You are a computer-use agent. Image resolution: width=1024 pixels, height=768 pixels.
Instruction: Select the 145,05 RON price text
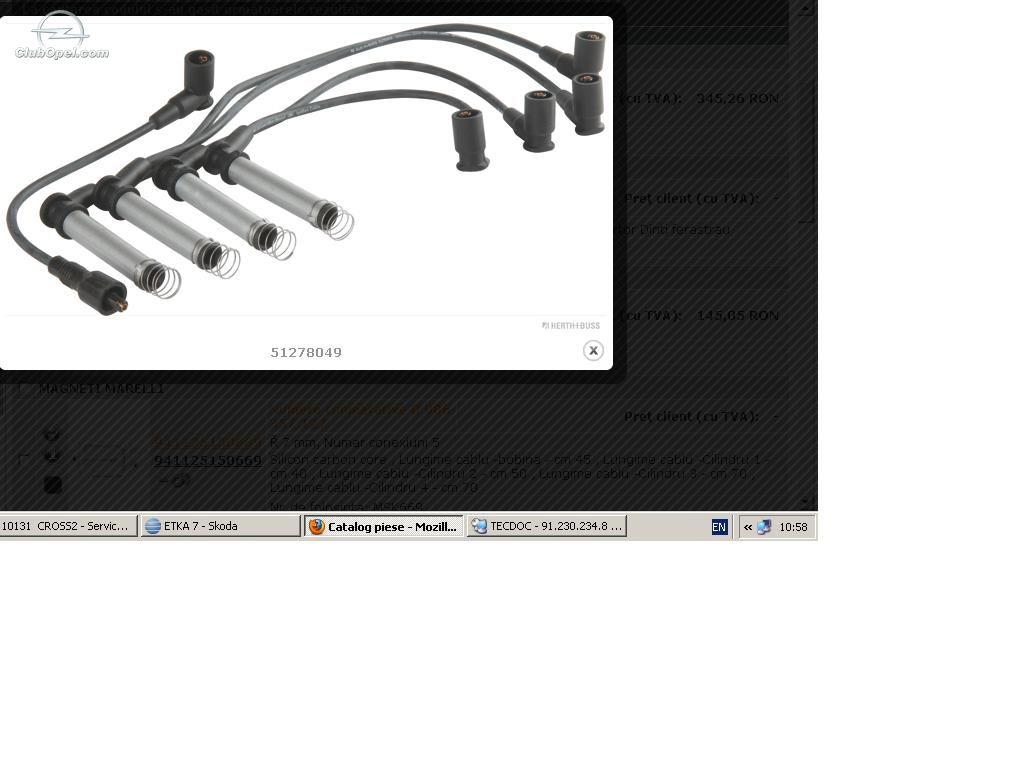point(737,315)
